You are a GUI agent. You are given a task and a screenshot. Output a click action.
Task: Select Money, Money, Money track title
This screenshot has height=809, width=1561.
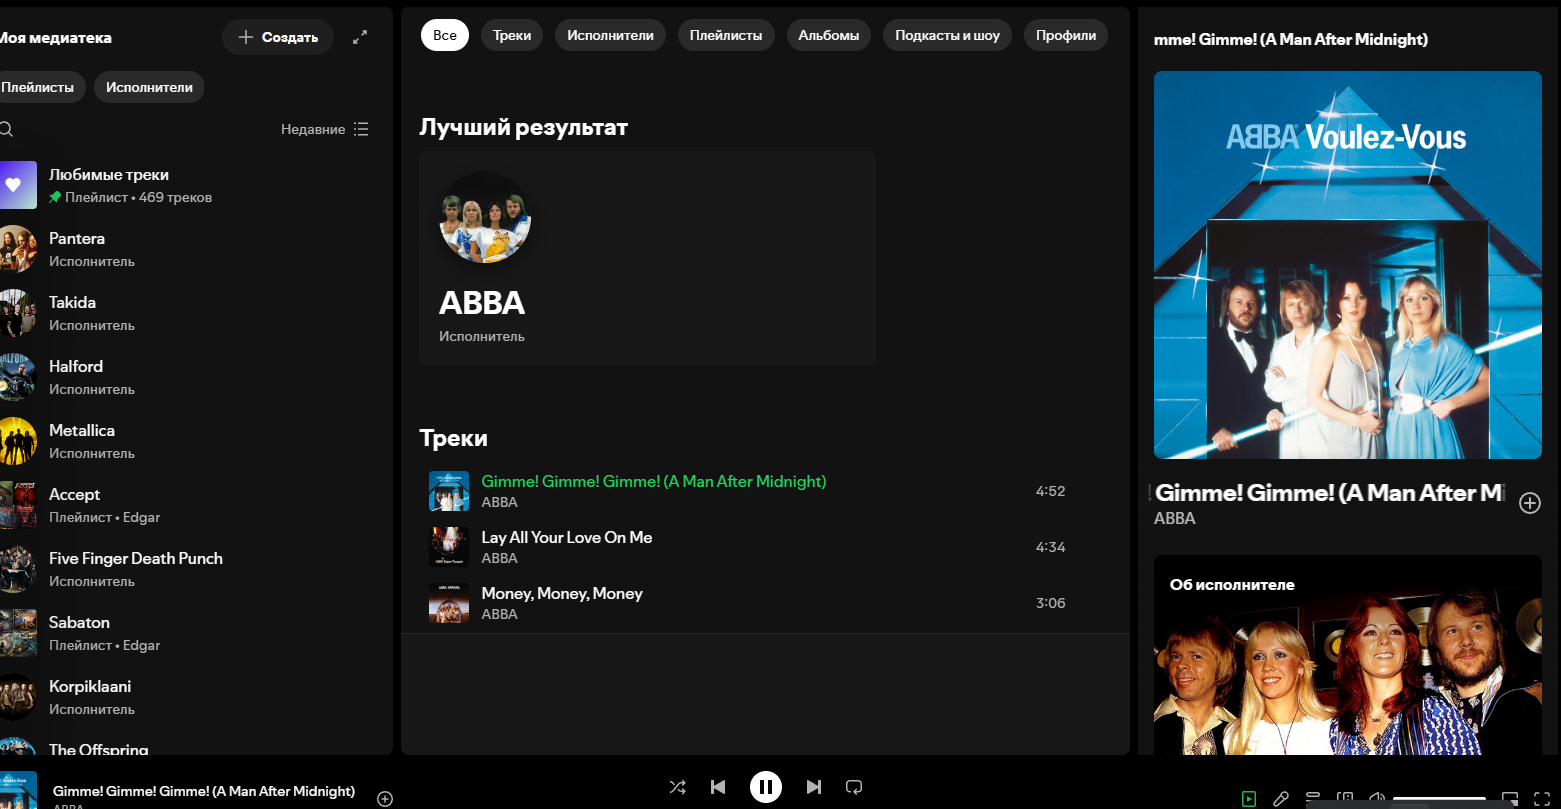(562, 593)
